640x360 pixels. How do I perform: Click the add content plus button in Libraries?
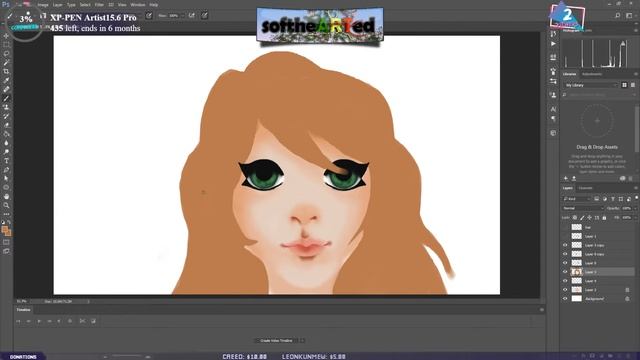[566, 178]
